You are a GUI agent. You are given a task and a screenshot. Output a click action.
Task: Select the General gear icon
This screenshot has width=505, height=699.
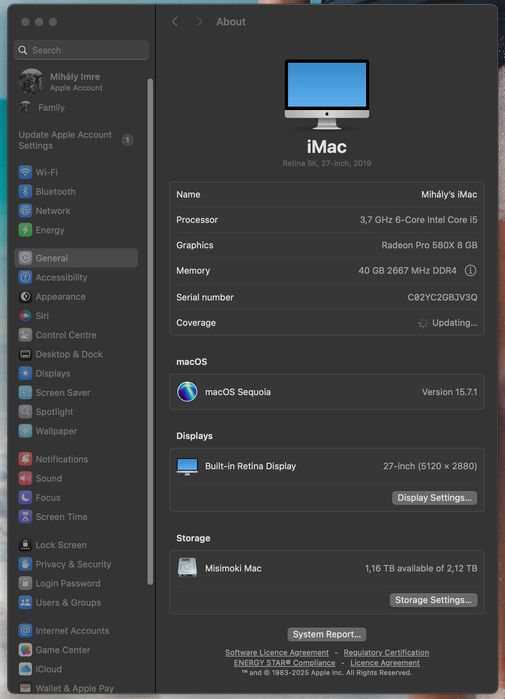(25, 258)
